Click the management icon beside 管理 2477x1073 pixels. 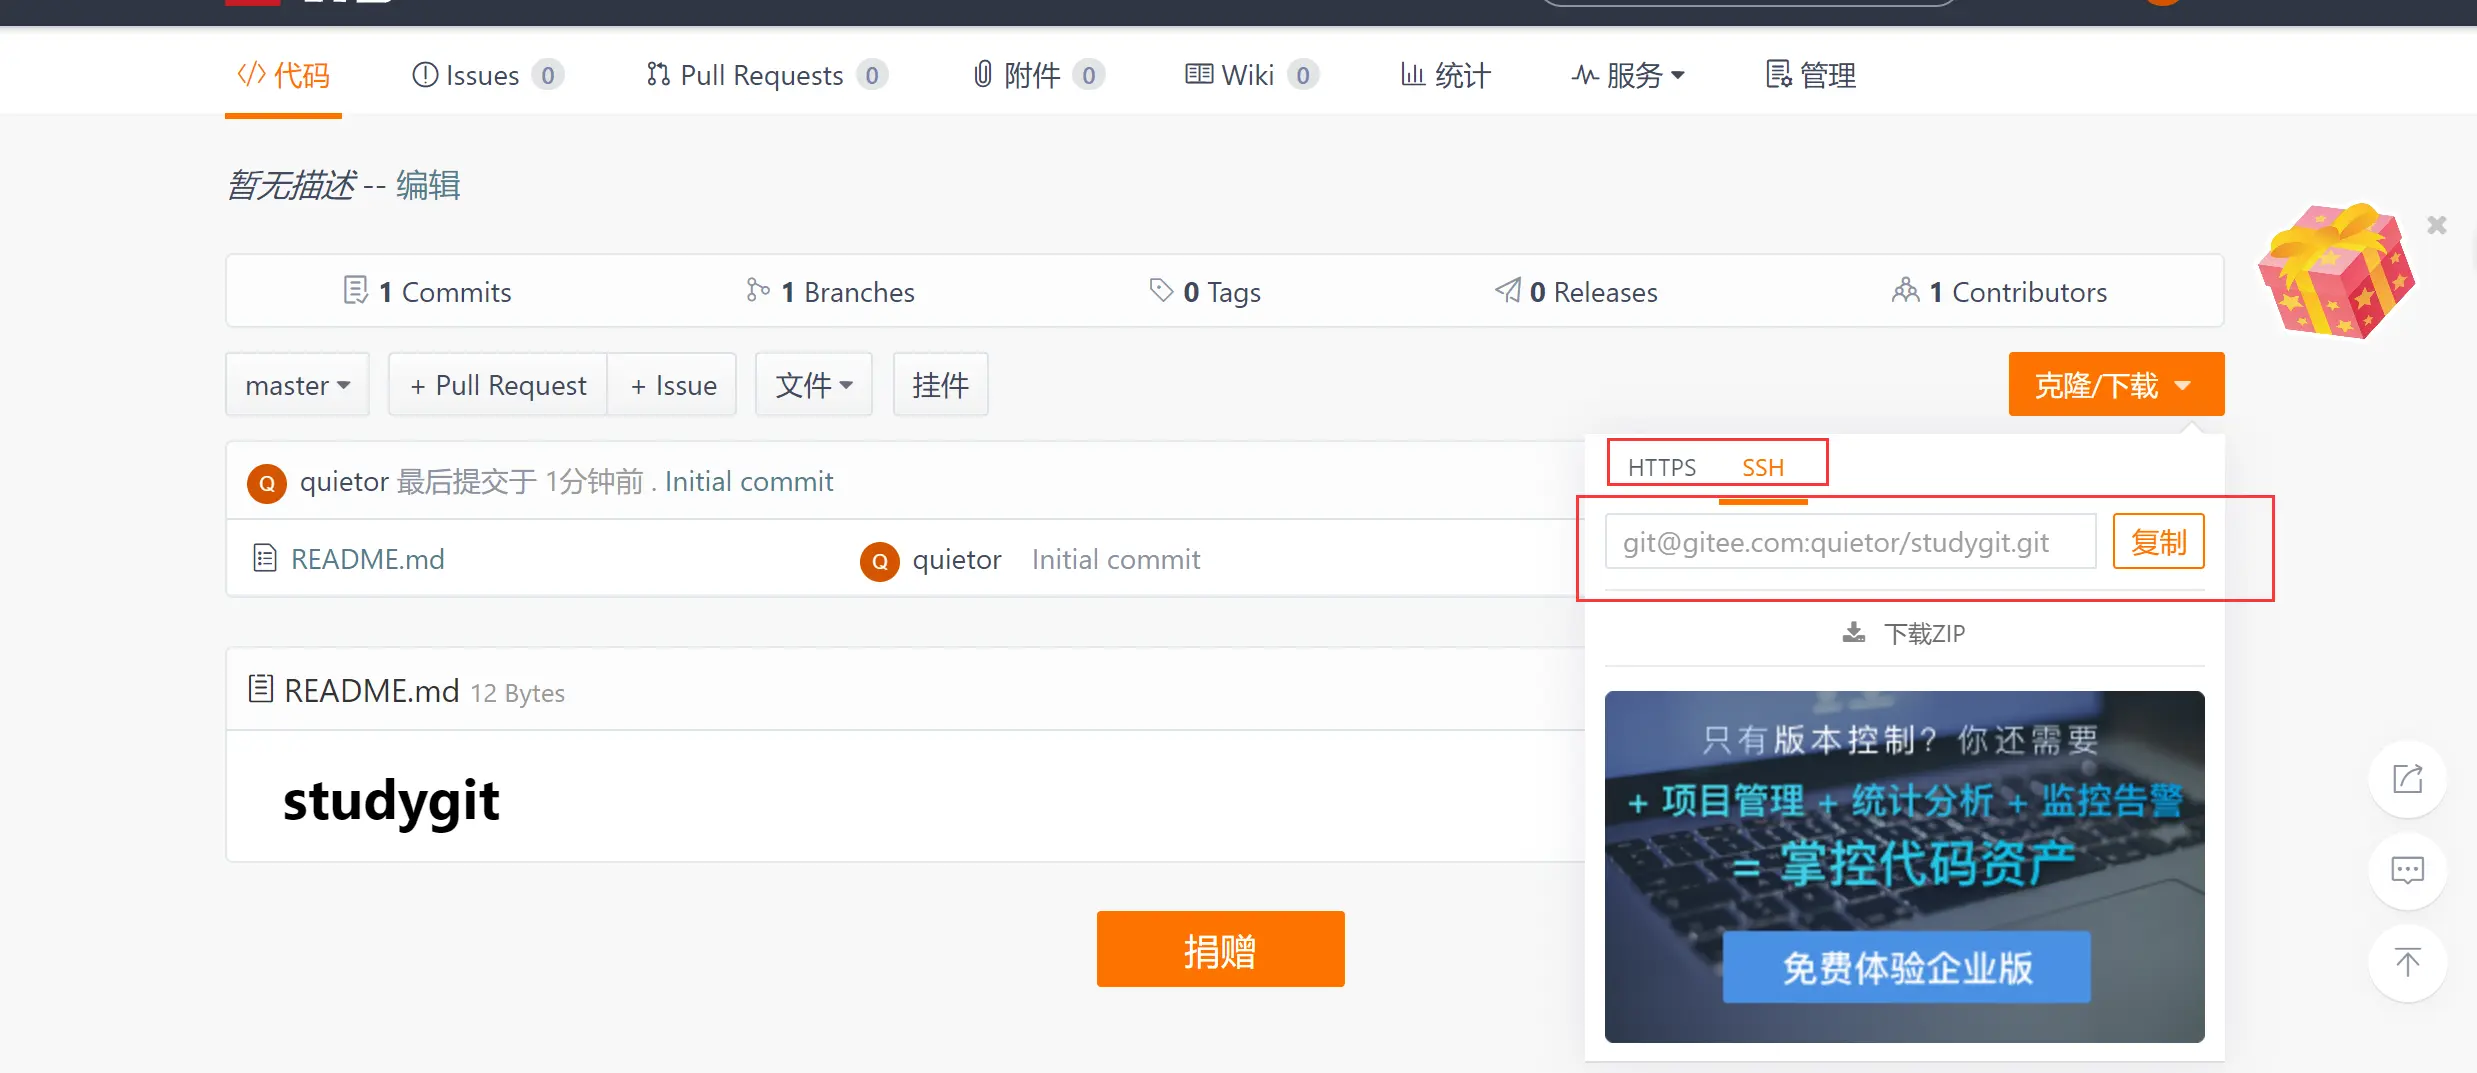pos(1779,74)
